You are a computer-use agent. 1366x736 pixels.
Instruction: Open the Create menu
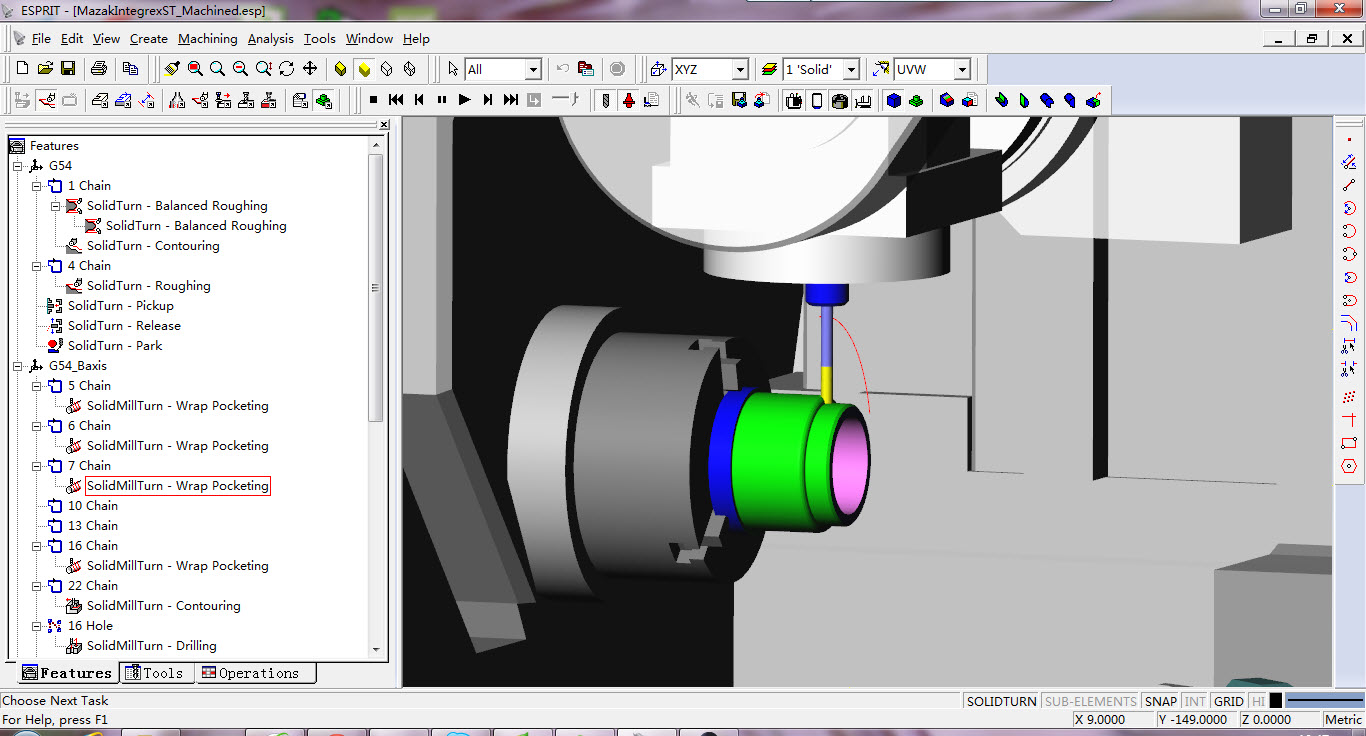click(x=149, y=39)
